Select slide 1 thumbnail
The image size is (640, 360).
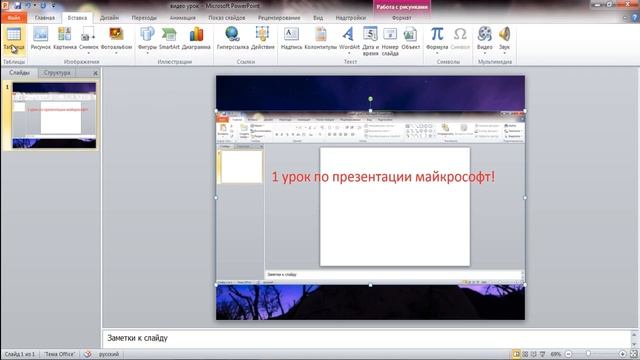54,115
